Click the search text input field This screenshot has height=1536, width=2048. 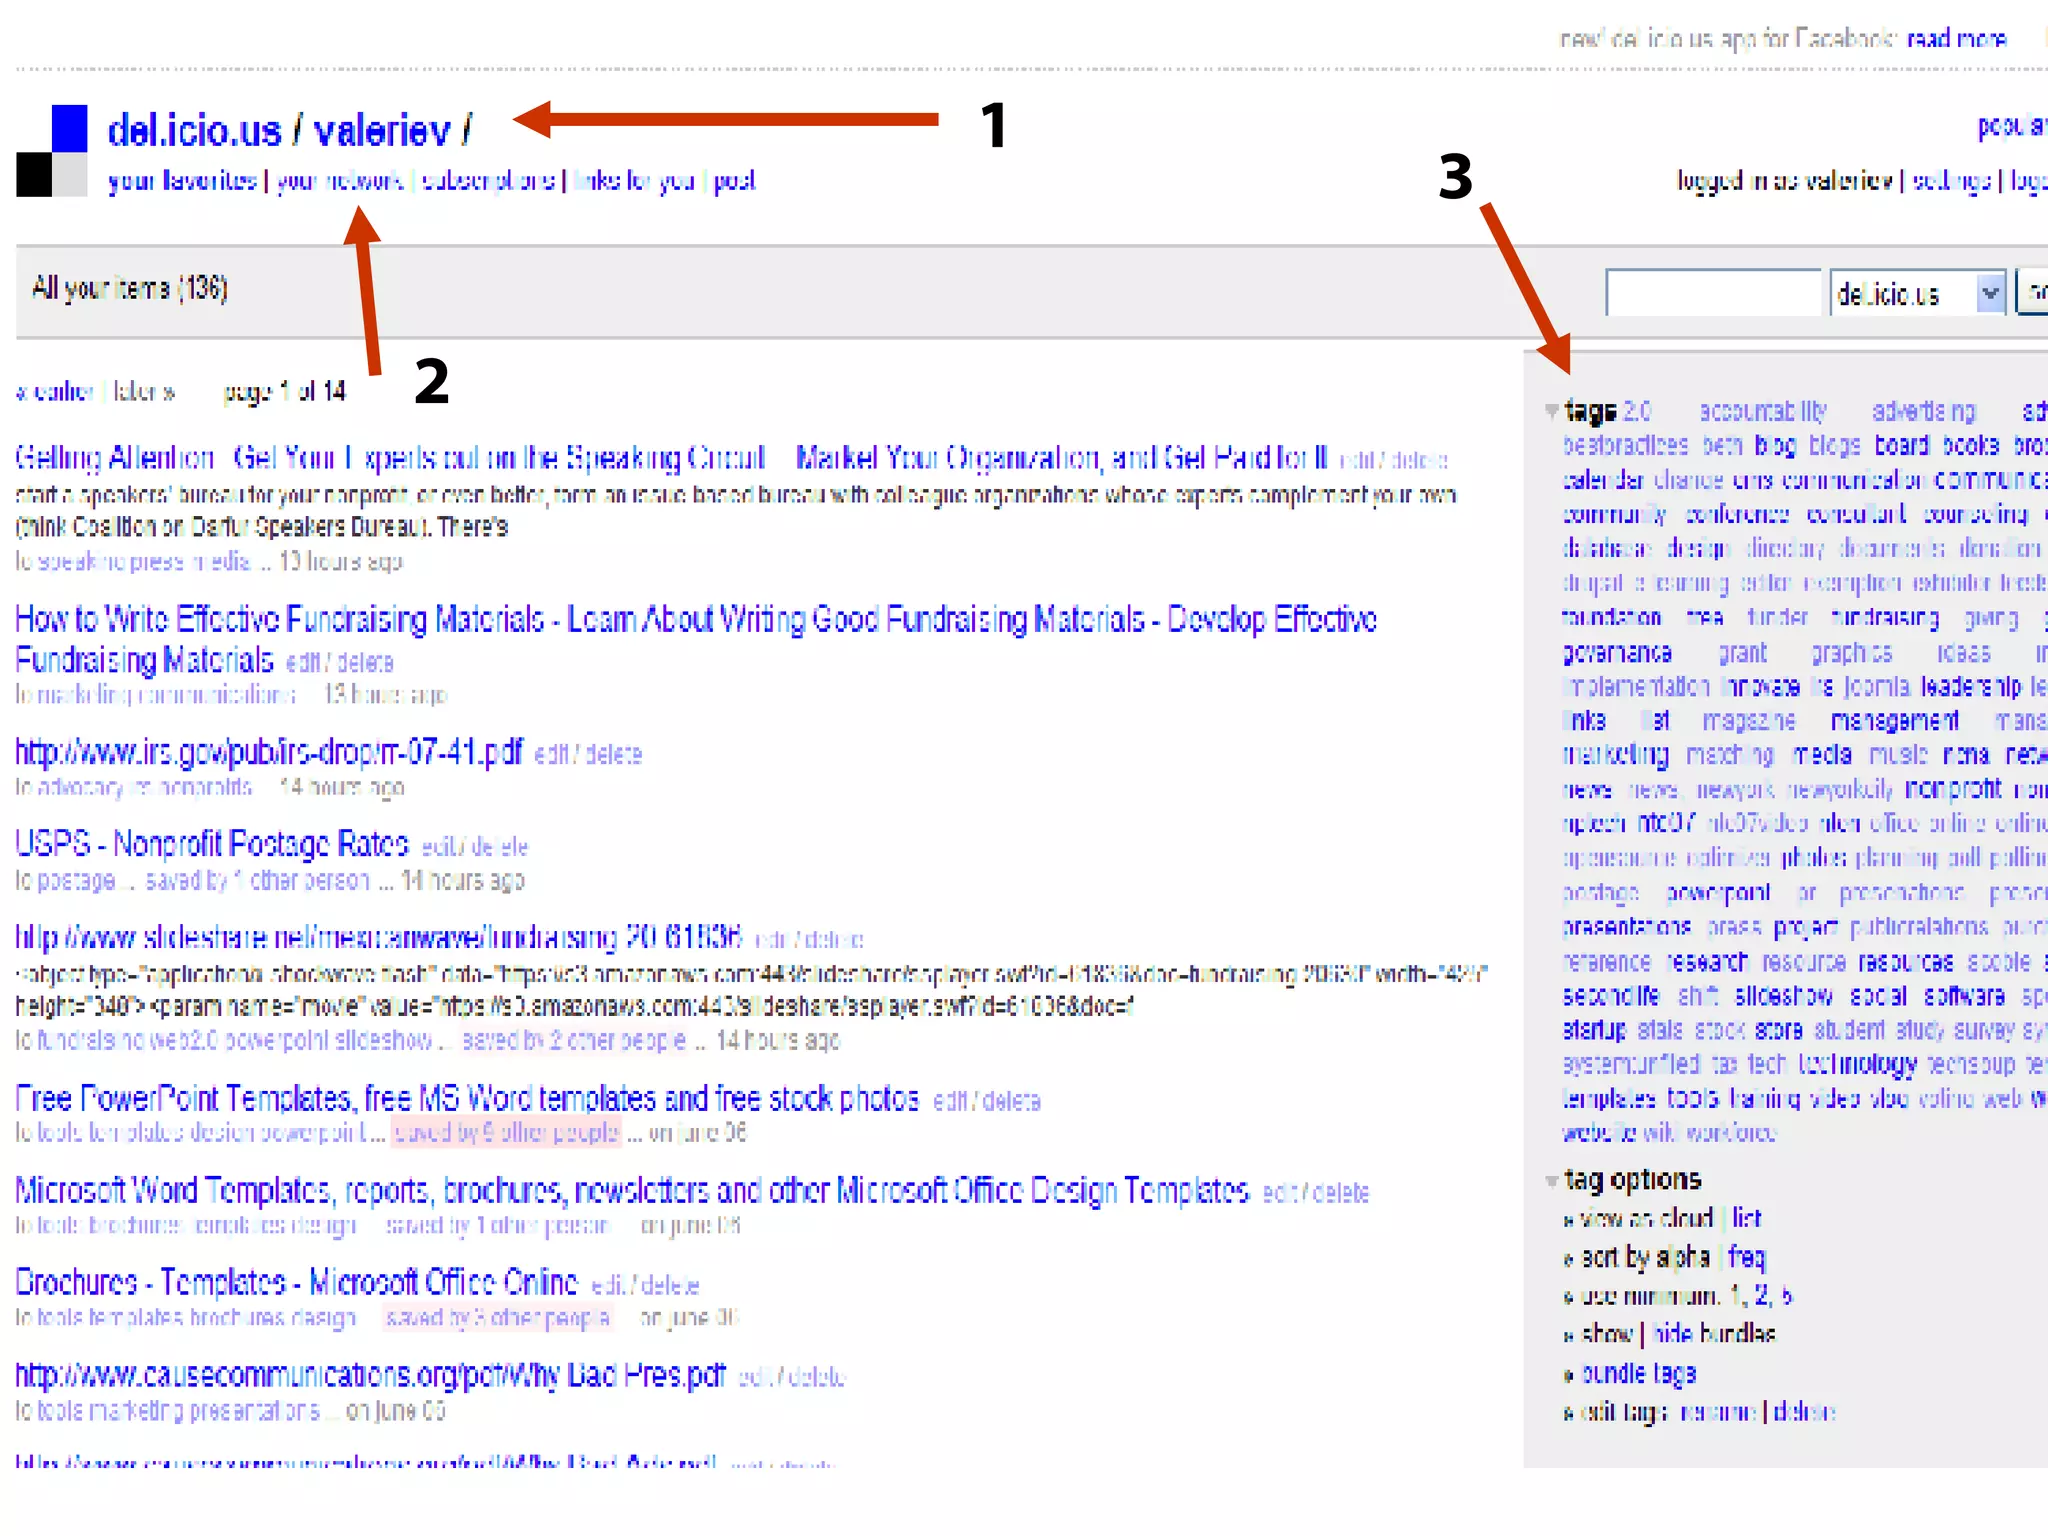[1713, 293]
